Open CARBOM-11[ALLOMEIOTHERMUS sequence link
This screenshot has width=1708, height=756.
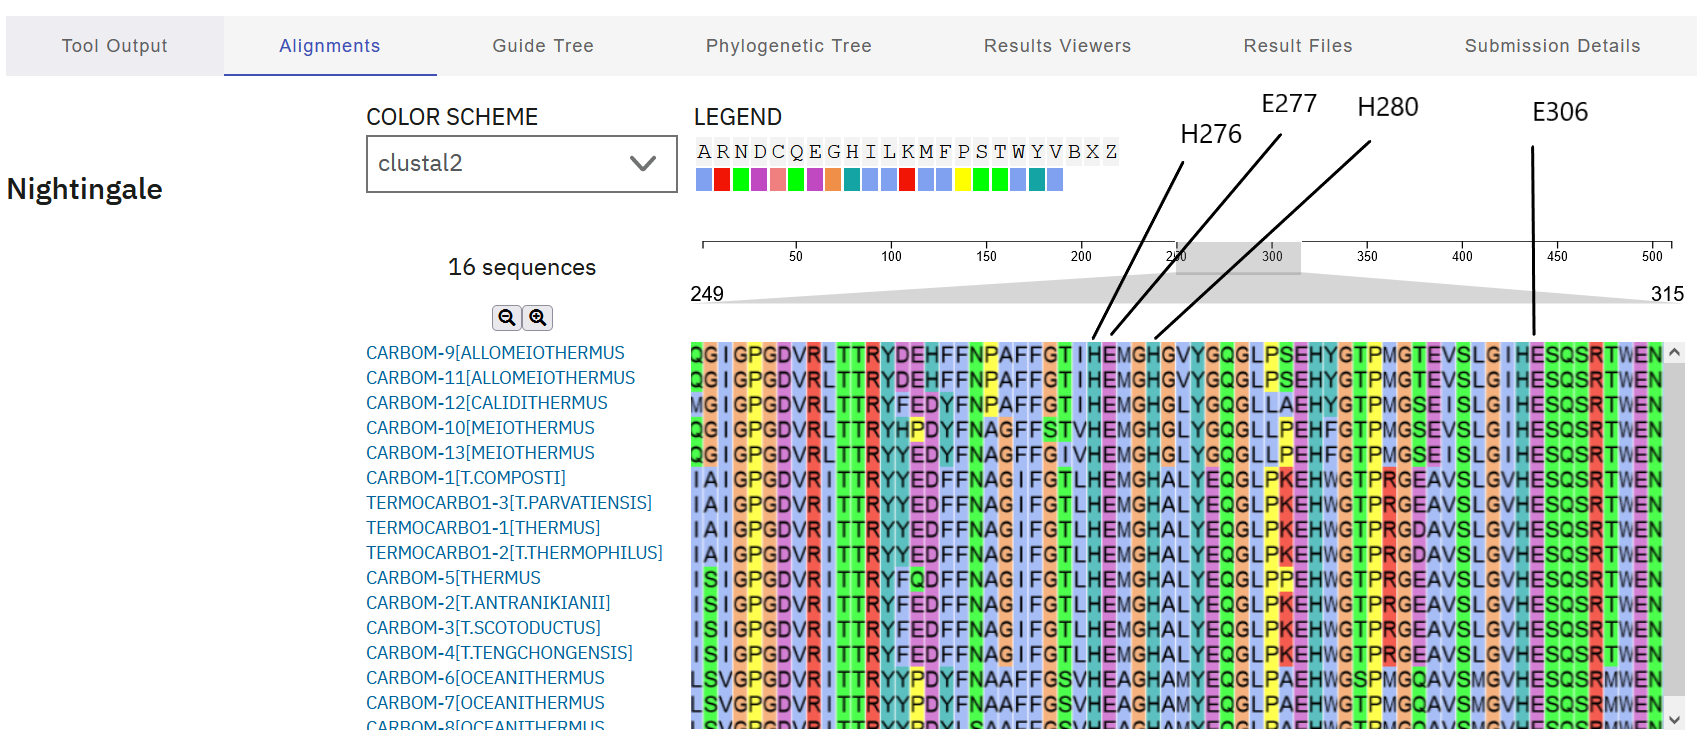pyautogui.click(x=501, y=378)
